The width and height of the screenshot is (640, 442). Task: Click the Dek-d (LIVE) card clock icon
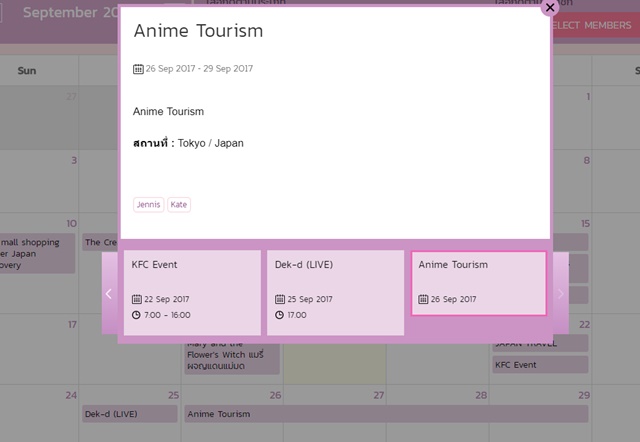280,315
